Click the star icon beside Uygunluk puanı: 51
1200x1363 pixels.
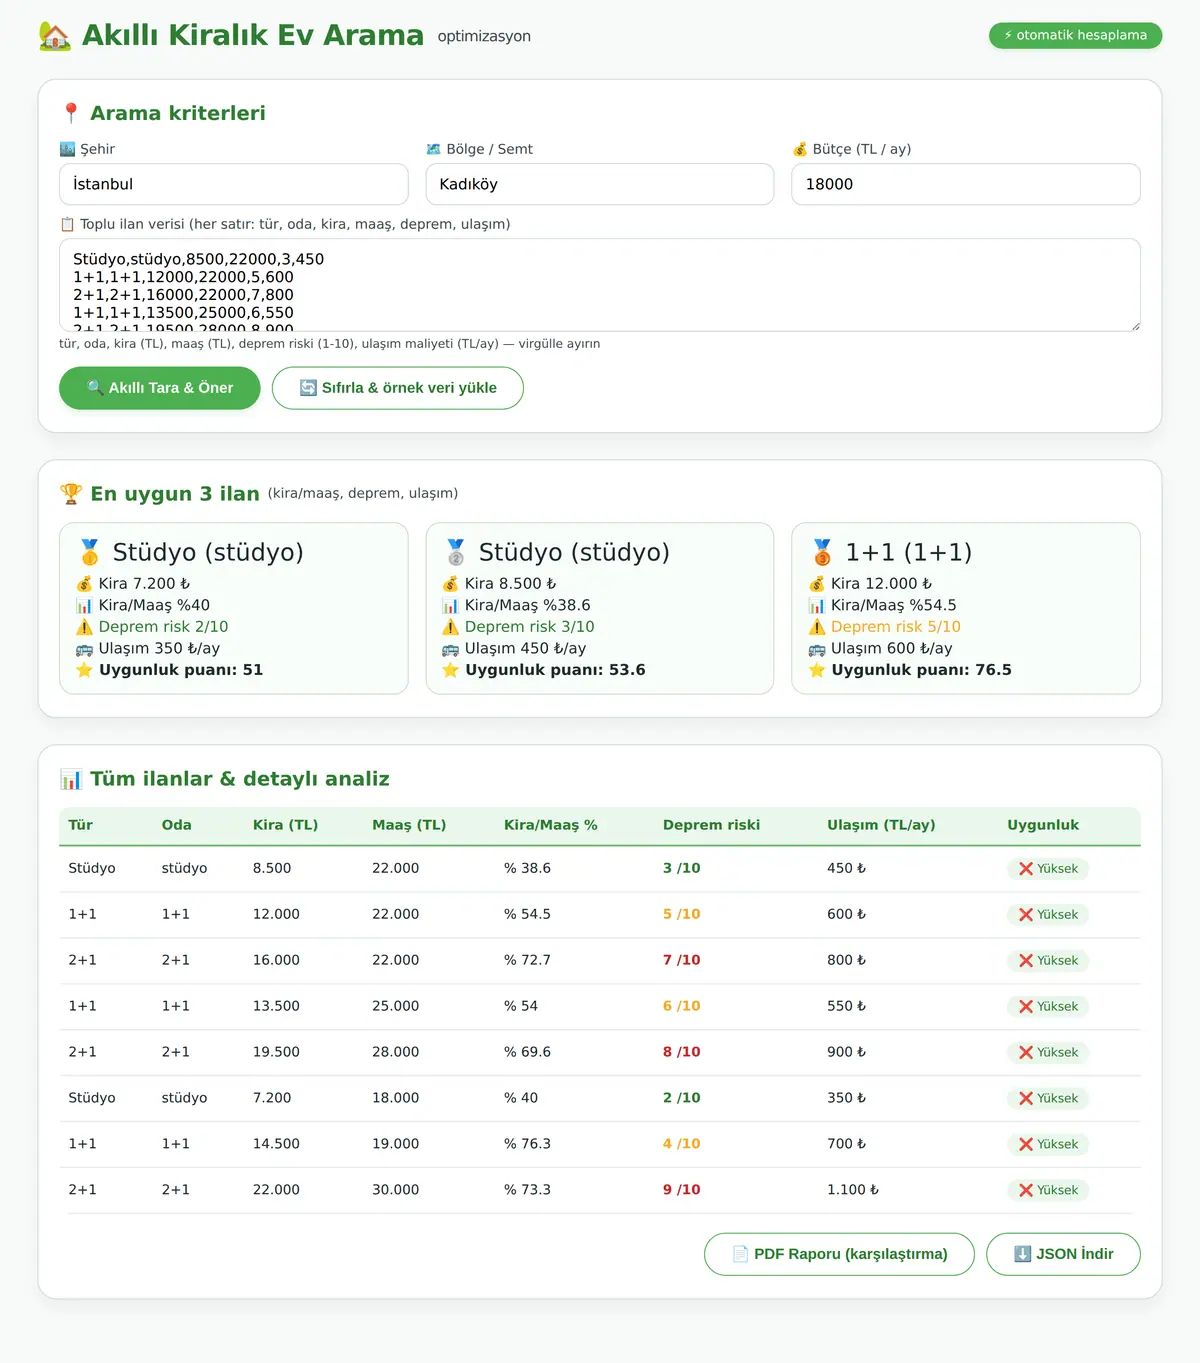coord(85,670)
